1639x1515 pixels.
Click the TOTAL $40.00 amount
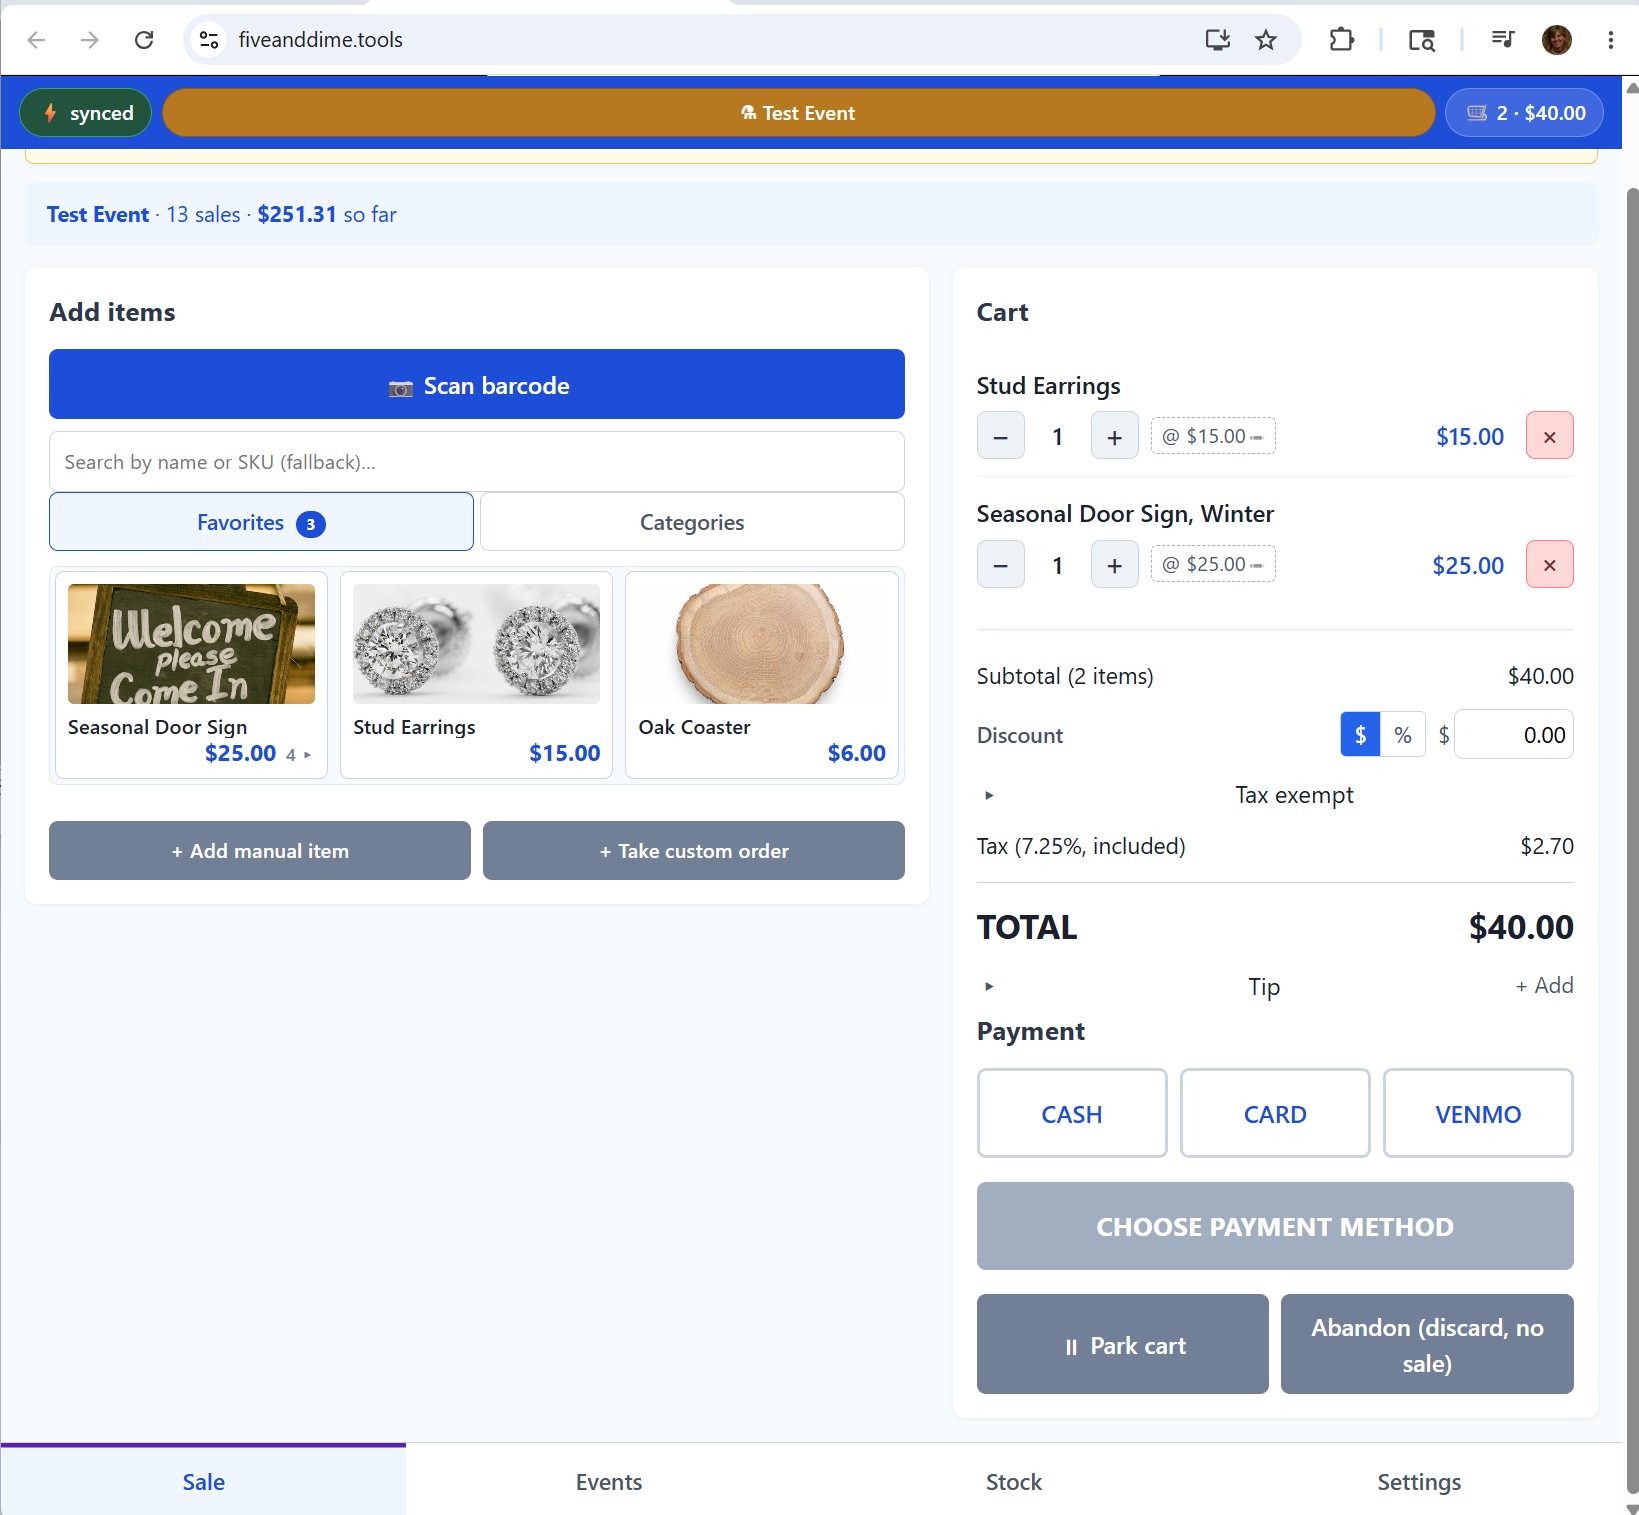coord(1521,927)
